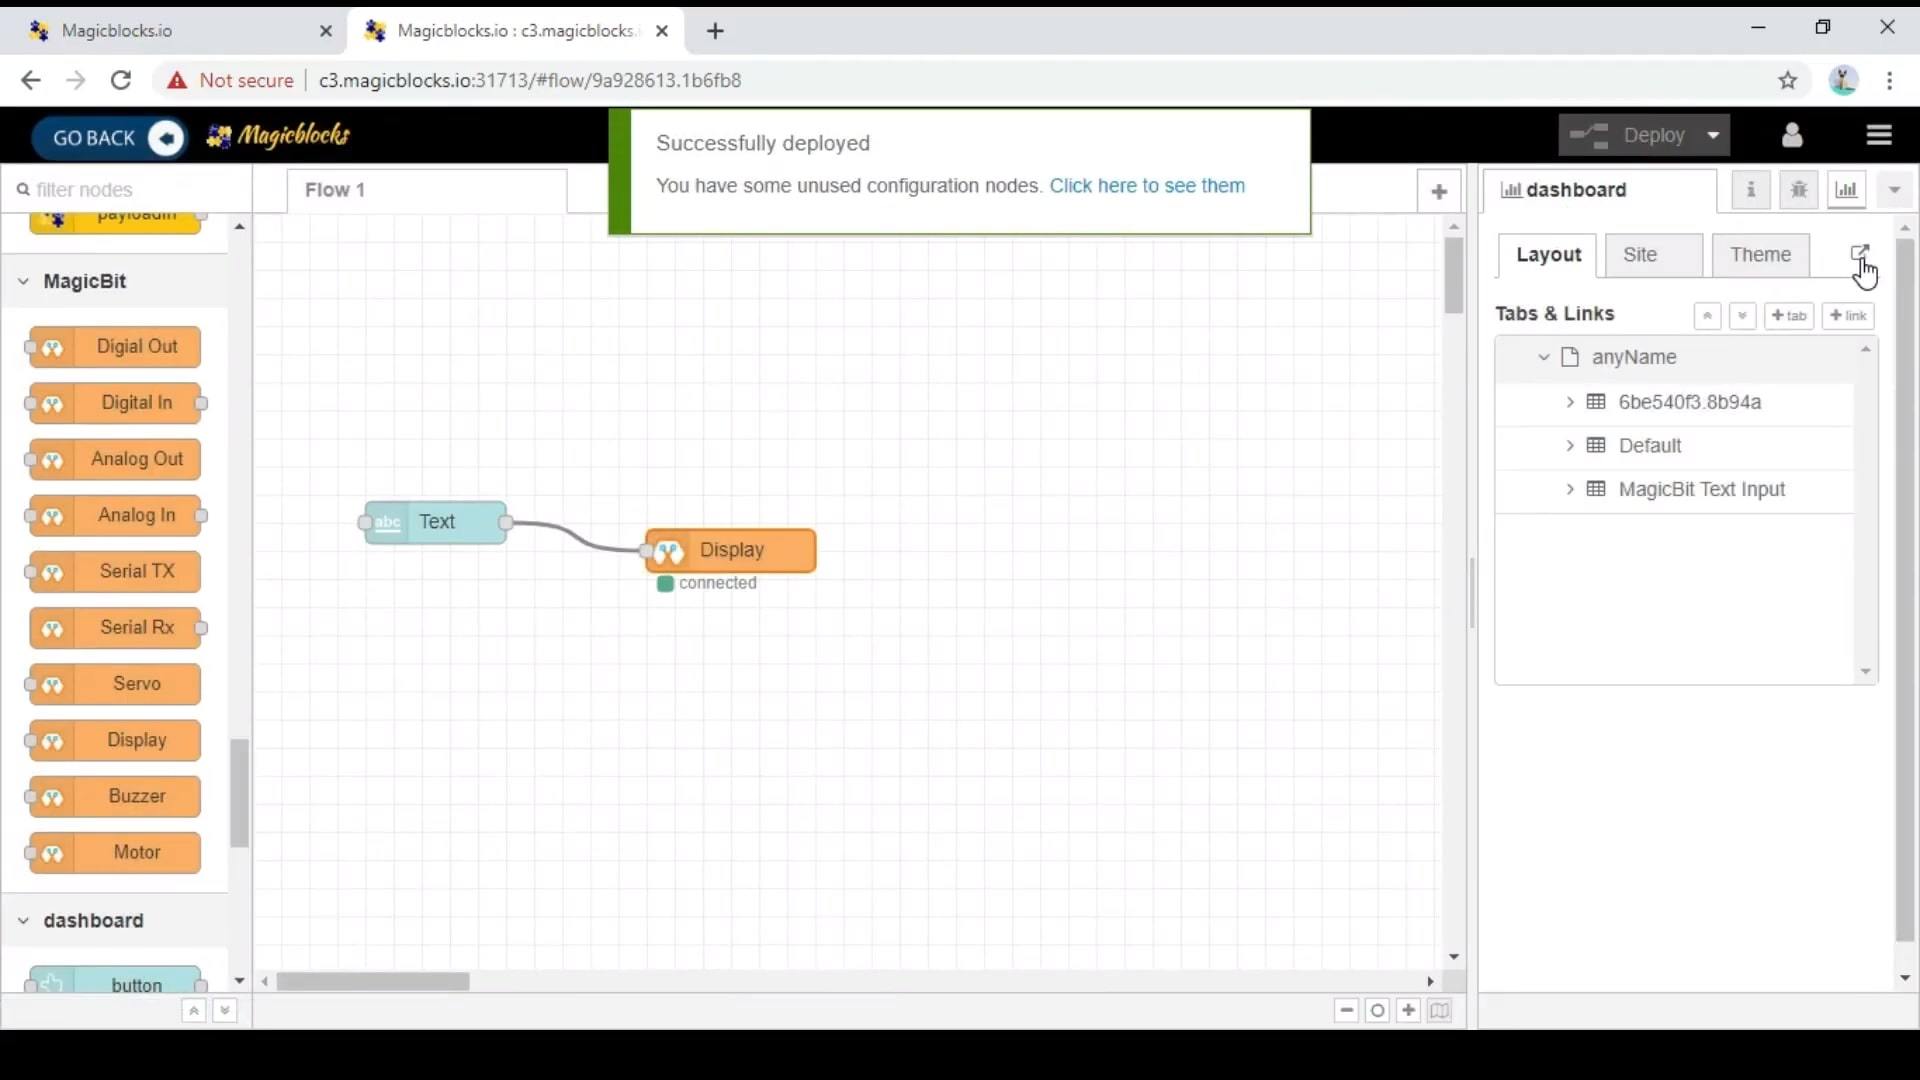Click the Theme tab in dashboard panel
The image size is (1920, 1080).
click(1760, 253)
